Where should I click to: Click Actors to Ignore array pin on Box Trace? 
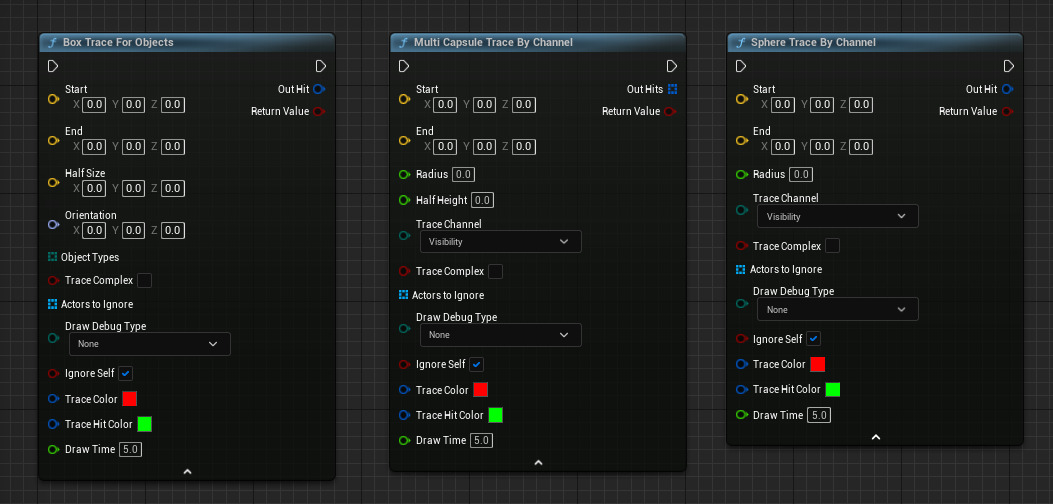tap(52, 304)
